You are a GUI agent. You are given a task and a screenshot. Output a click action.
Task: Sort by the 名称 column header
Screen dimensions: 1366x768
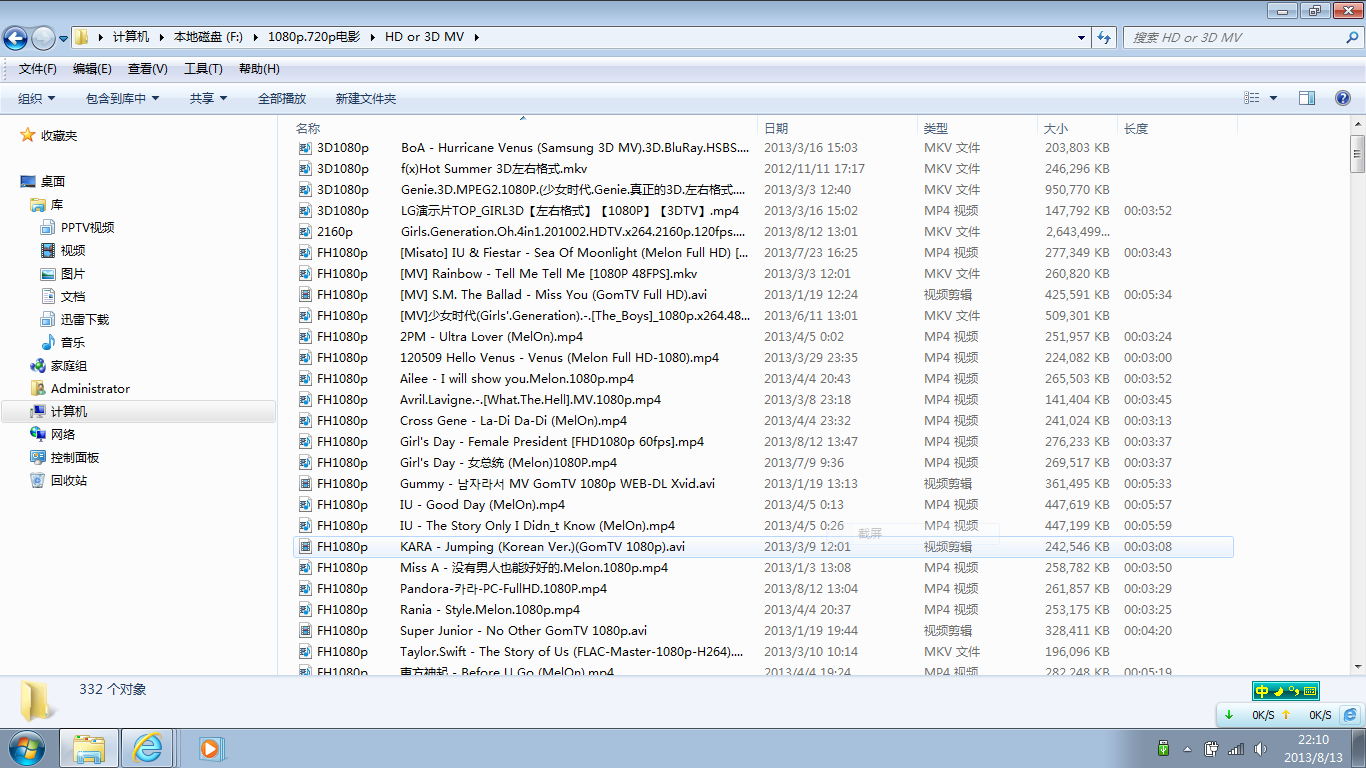click(x=526, y=128)
